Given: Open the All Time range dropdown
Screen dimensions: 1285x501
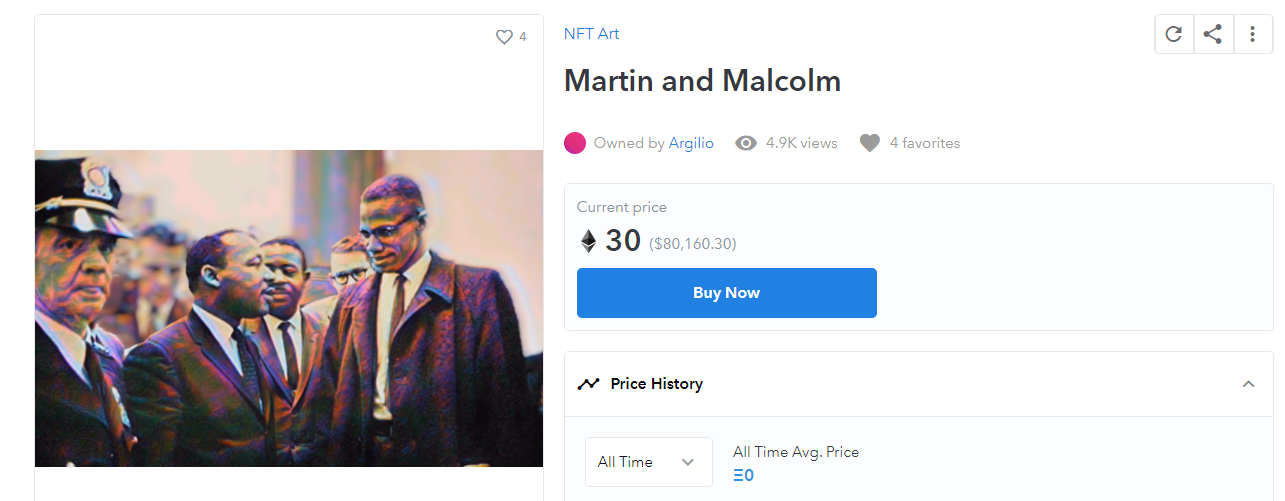Looking at the screenshot, I should point(648,462).
